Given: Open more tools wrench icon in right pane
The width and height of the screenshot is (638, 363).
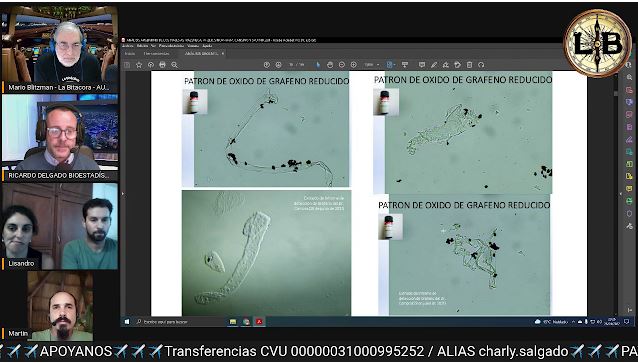Looking at the screenshot, I should (629, 226).
